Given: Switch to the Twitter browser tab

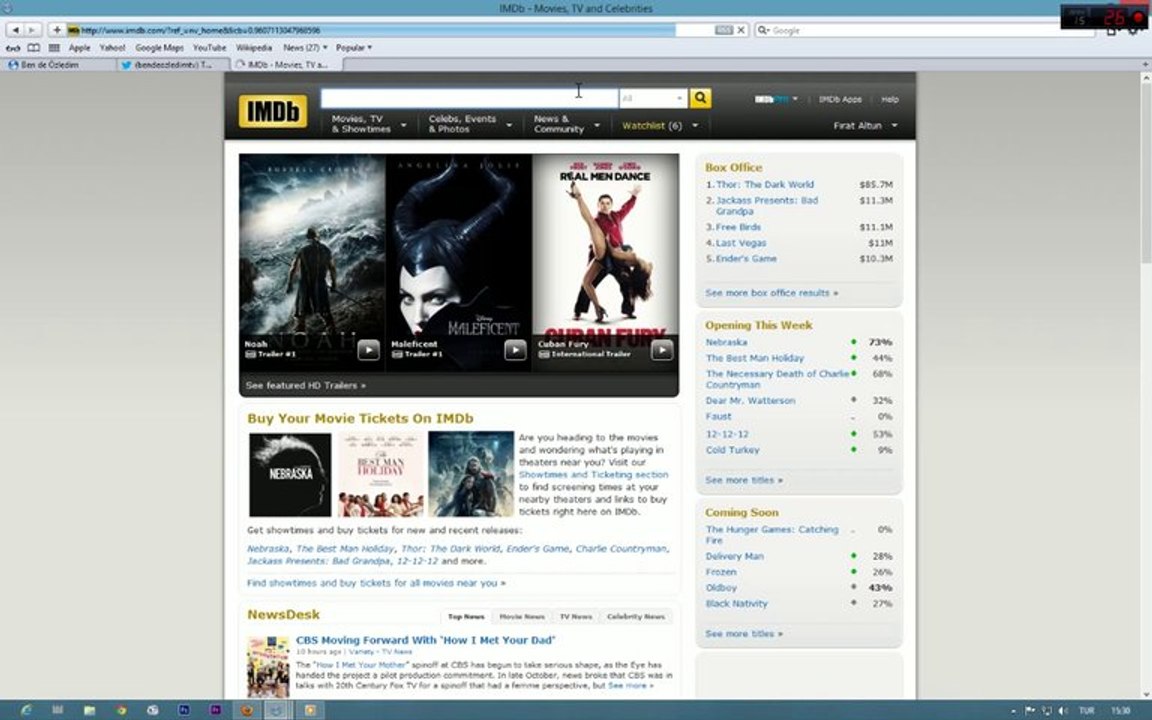Looking at the screenshot, I should (x=173, y=65).
